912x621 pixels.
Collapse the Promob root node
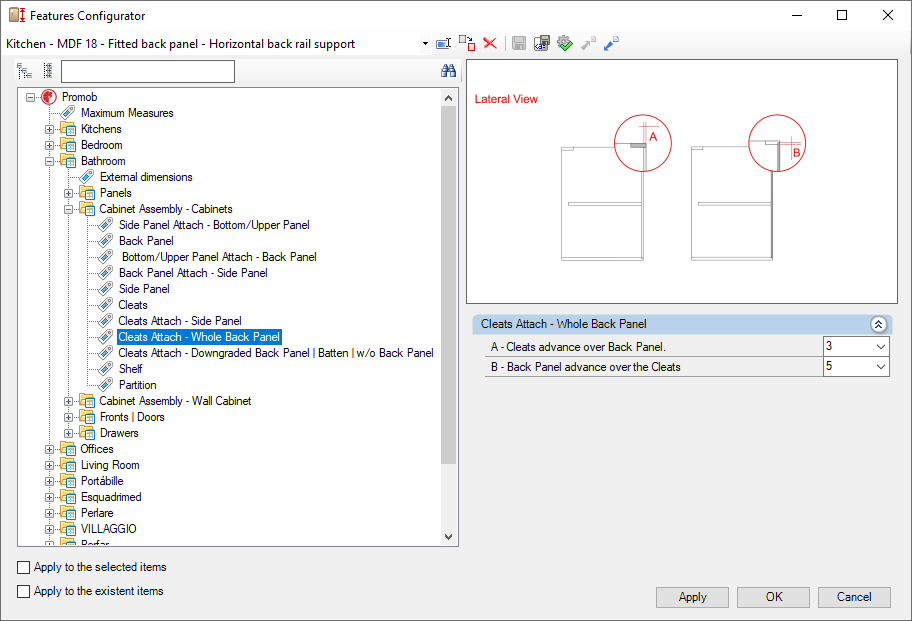coord(30,97)
